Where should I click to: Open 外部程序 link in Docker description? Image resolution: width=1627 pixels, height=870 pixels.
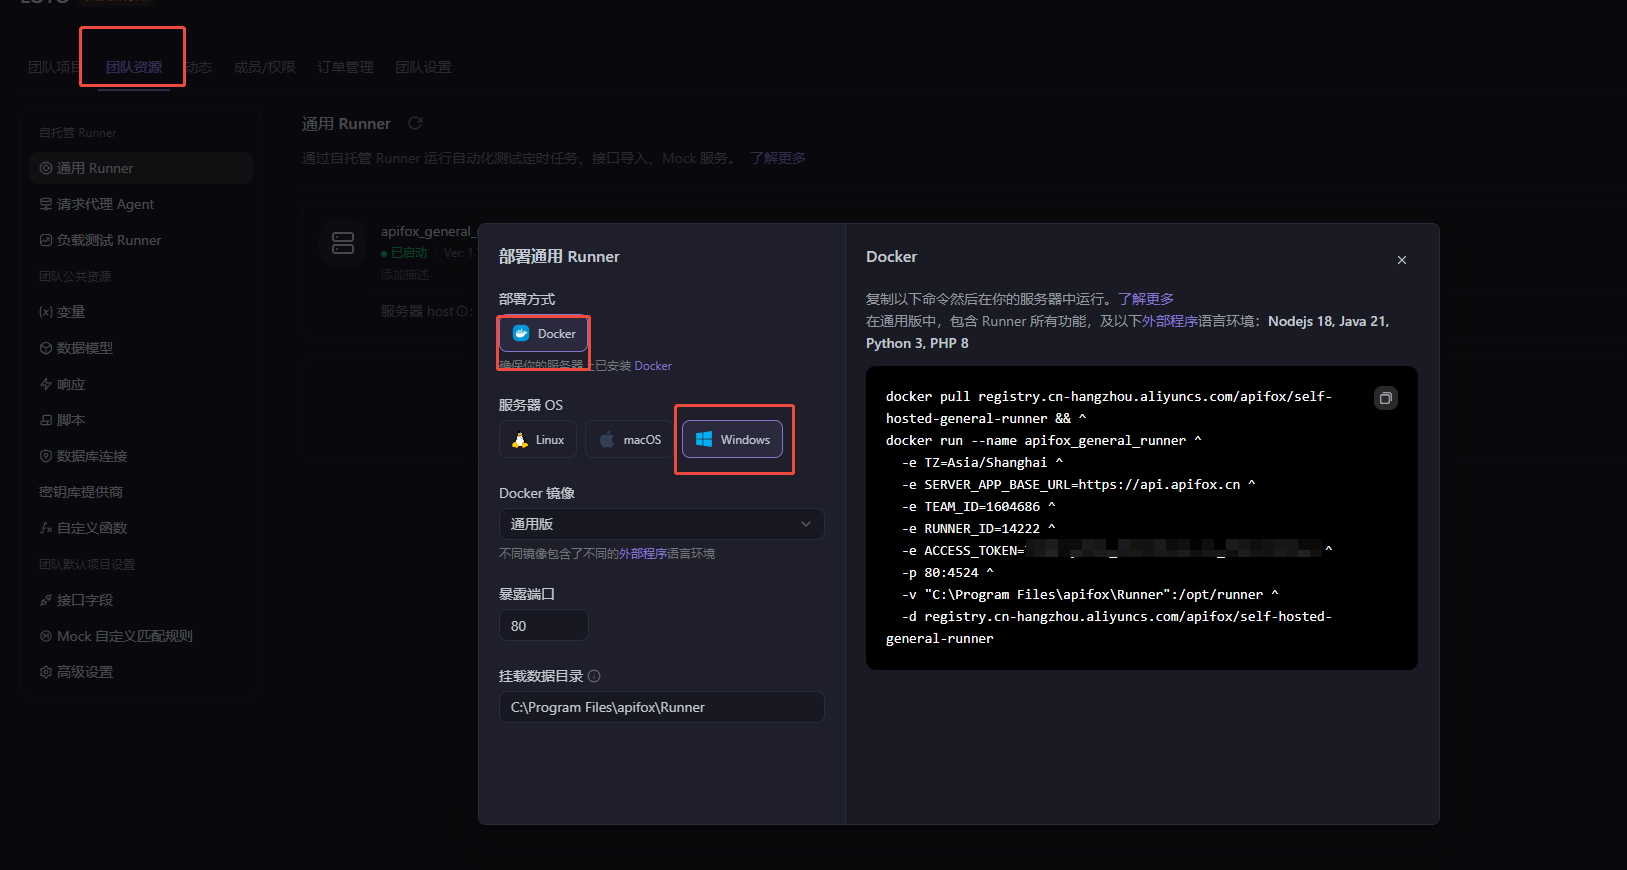click(x=1170, y=321)
